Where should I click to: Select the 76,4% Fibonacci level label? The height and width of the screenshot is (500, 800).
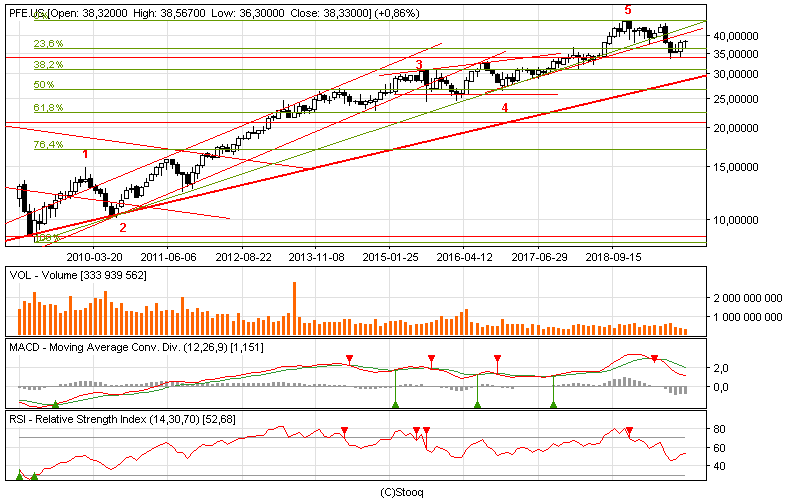pyautogui.click(x=48, y=145)
